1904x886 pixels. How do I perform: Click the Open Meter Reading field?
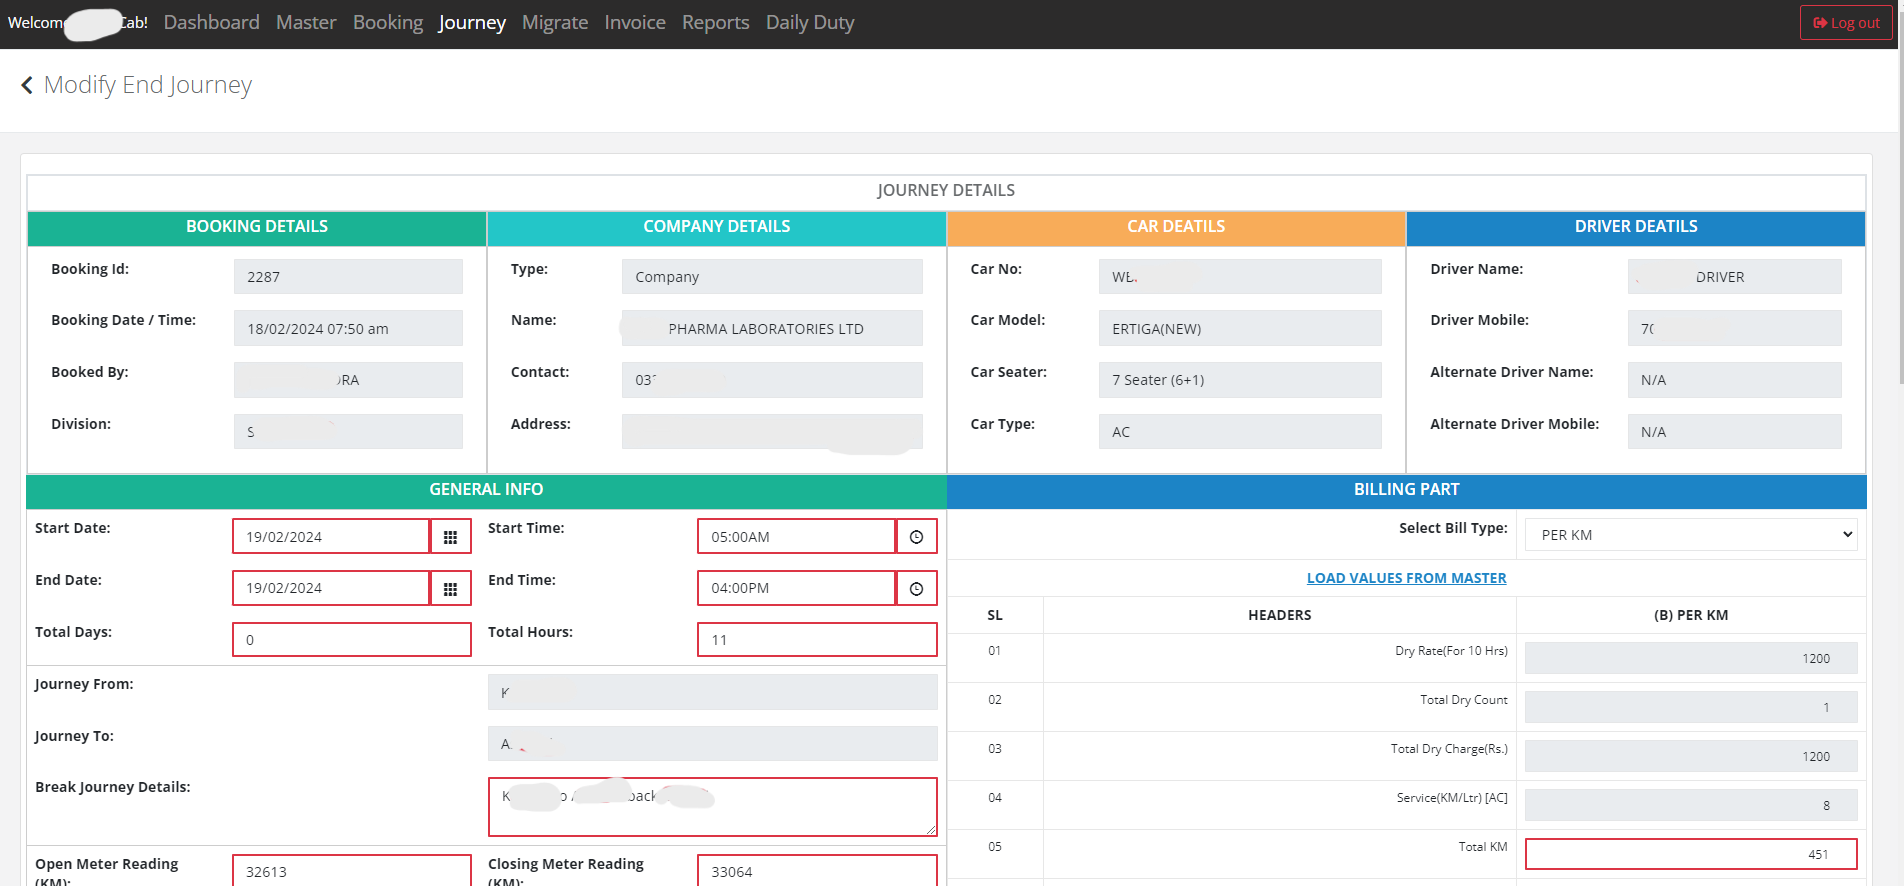click(352, 870)
